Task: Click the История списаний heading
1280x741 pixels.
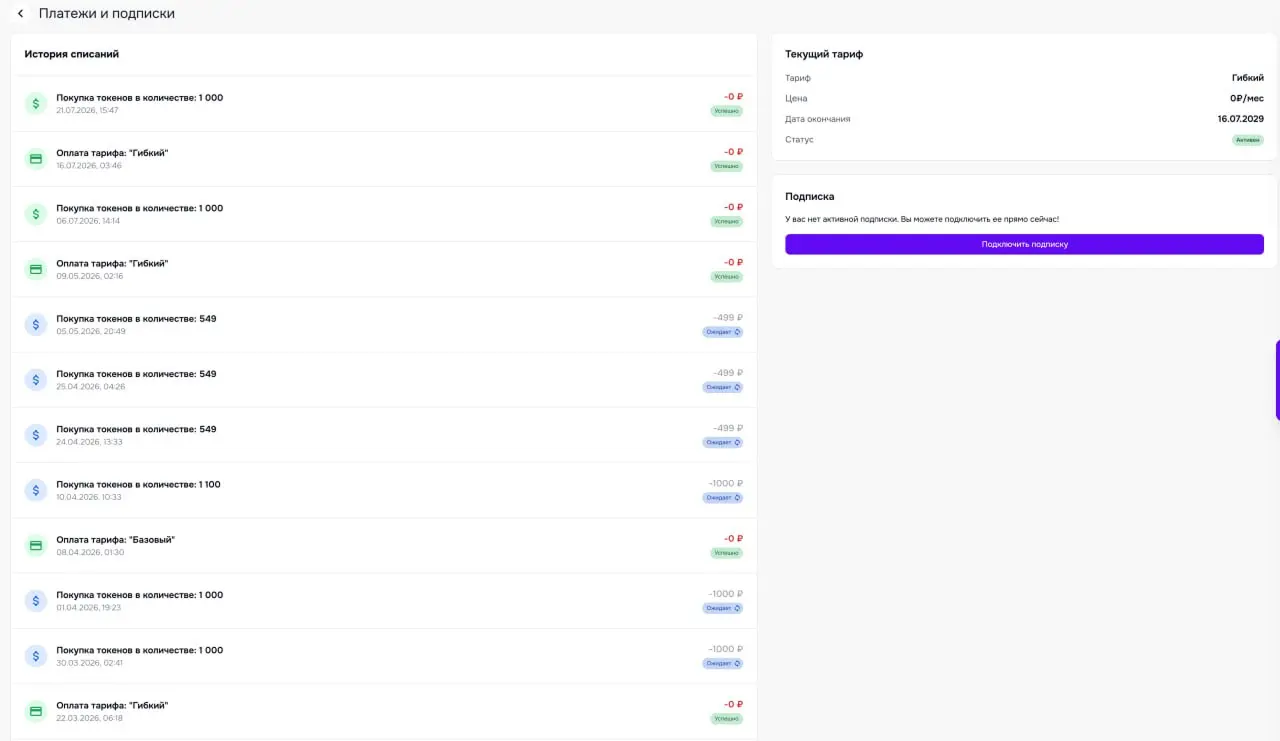Action: (x=72, y=54)
